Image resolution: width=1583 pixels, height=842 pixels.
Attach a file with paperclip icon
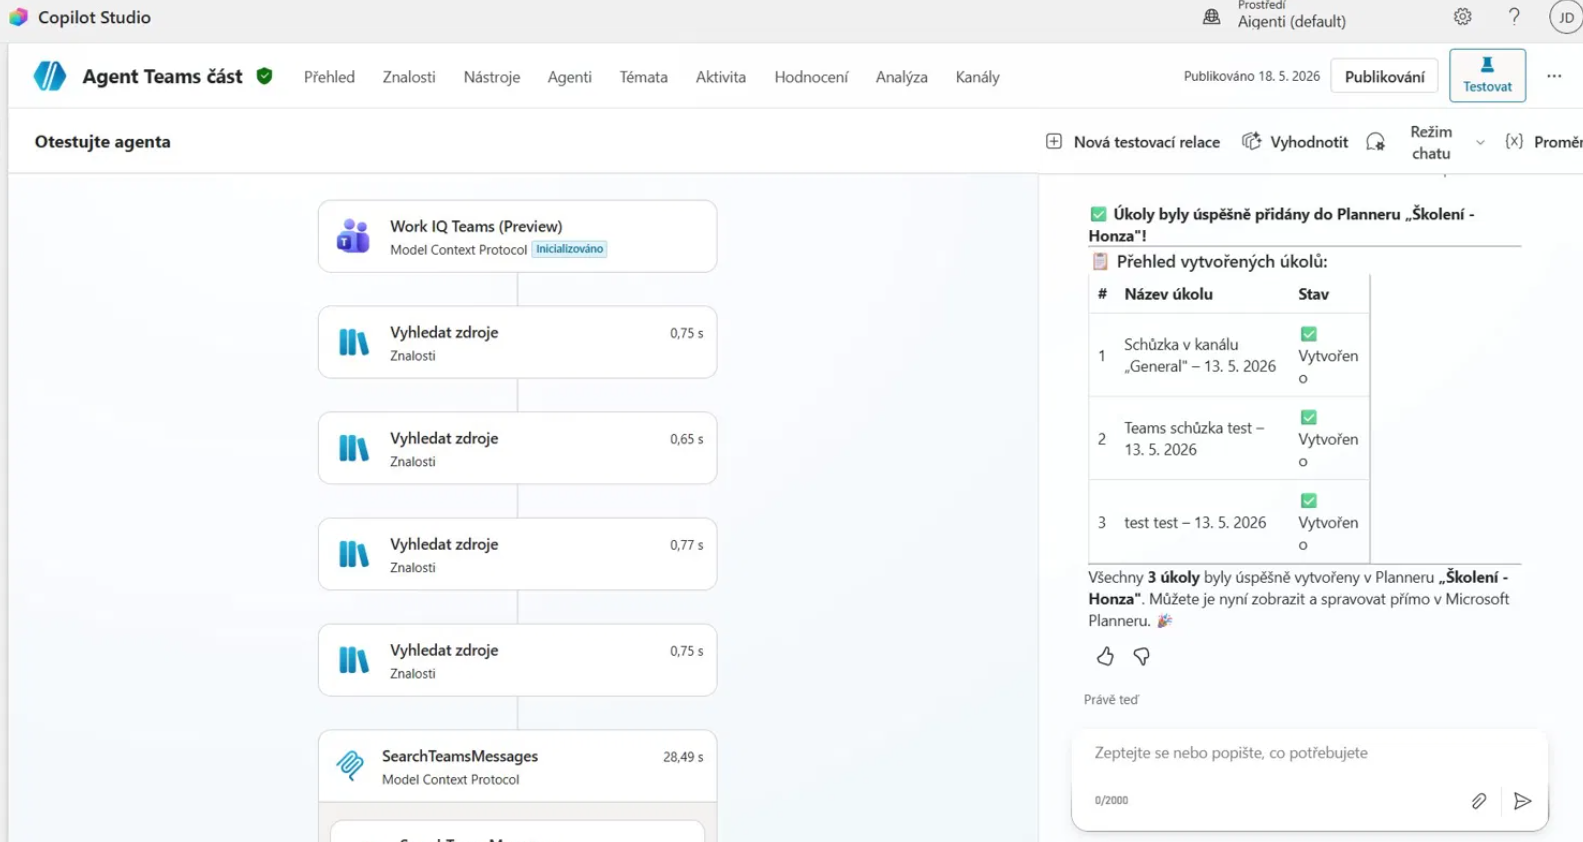point(1478,800)
